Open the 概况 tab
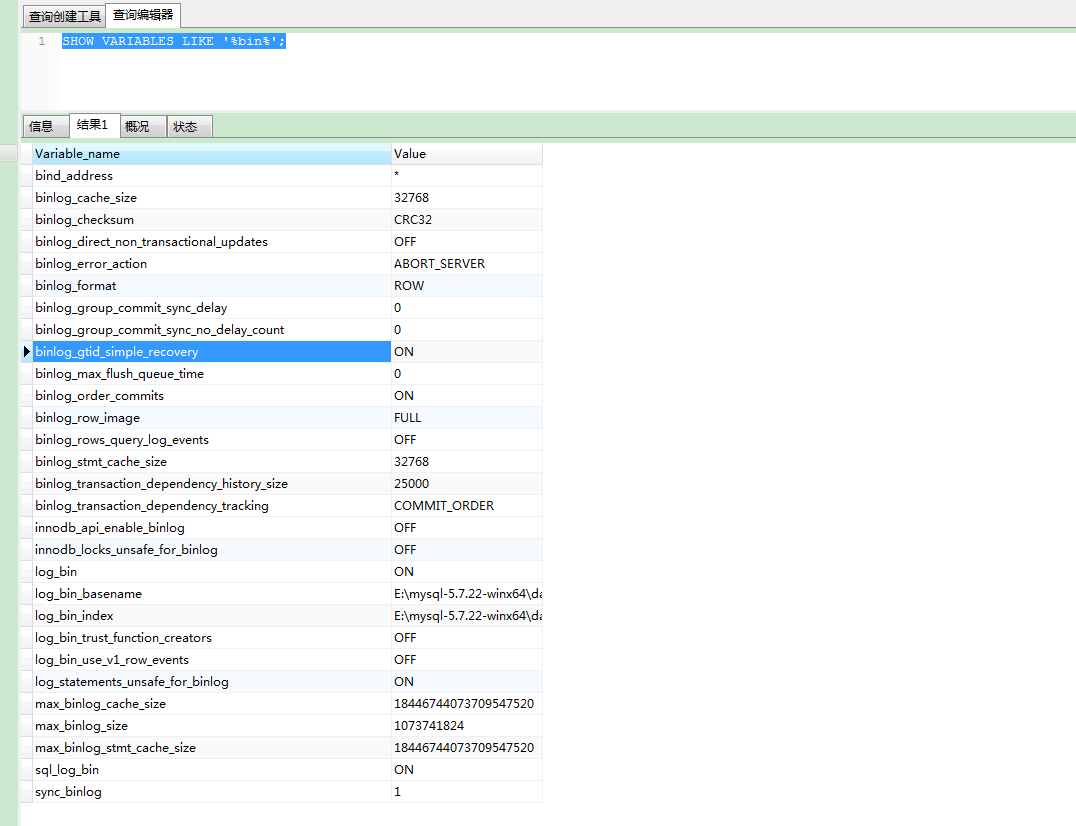 point(137,126)
